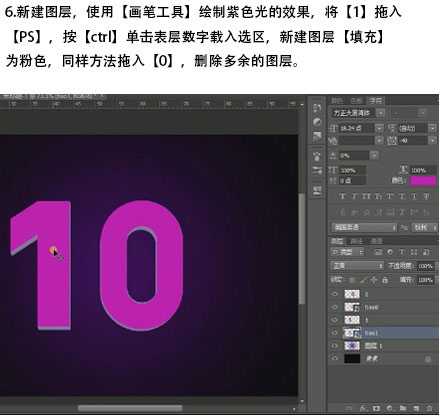Click text color magenta swatch
This screenshot has height=417, width=440.
423,181
